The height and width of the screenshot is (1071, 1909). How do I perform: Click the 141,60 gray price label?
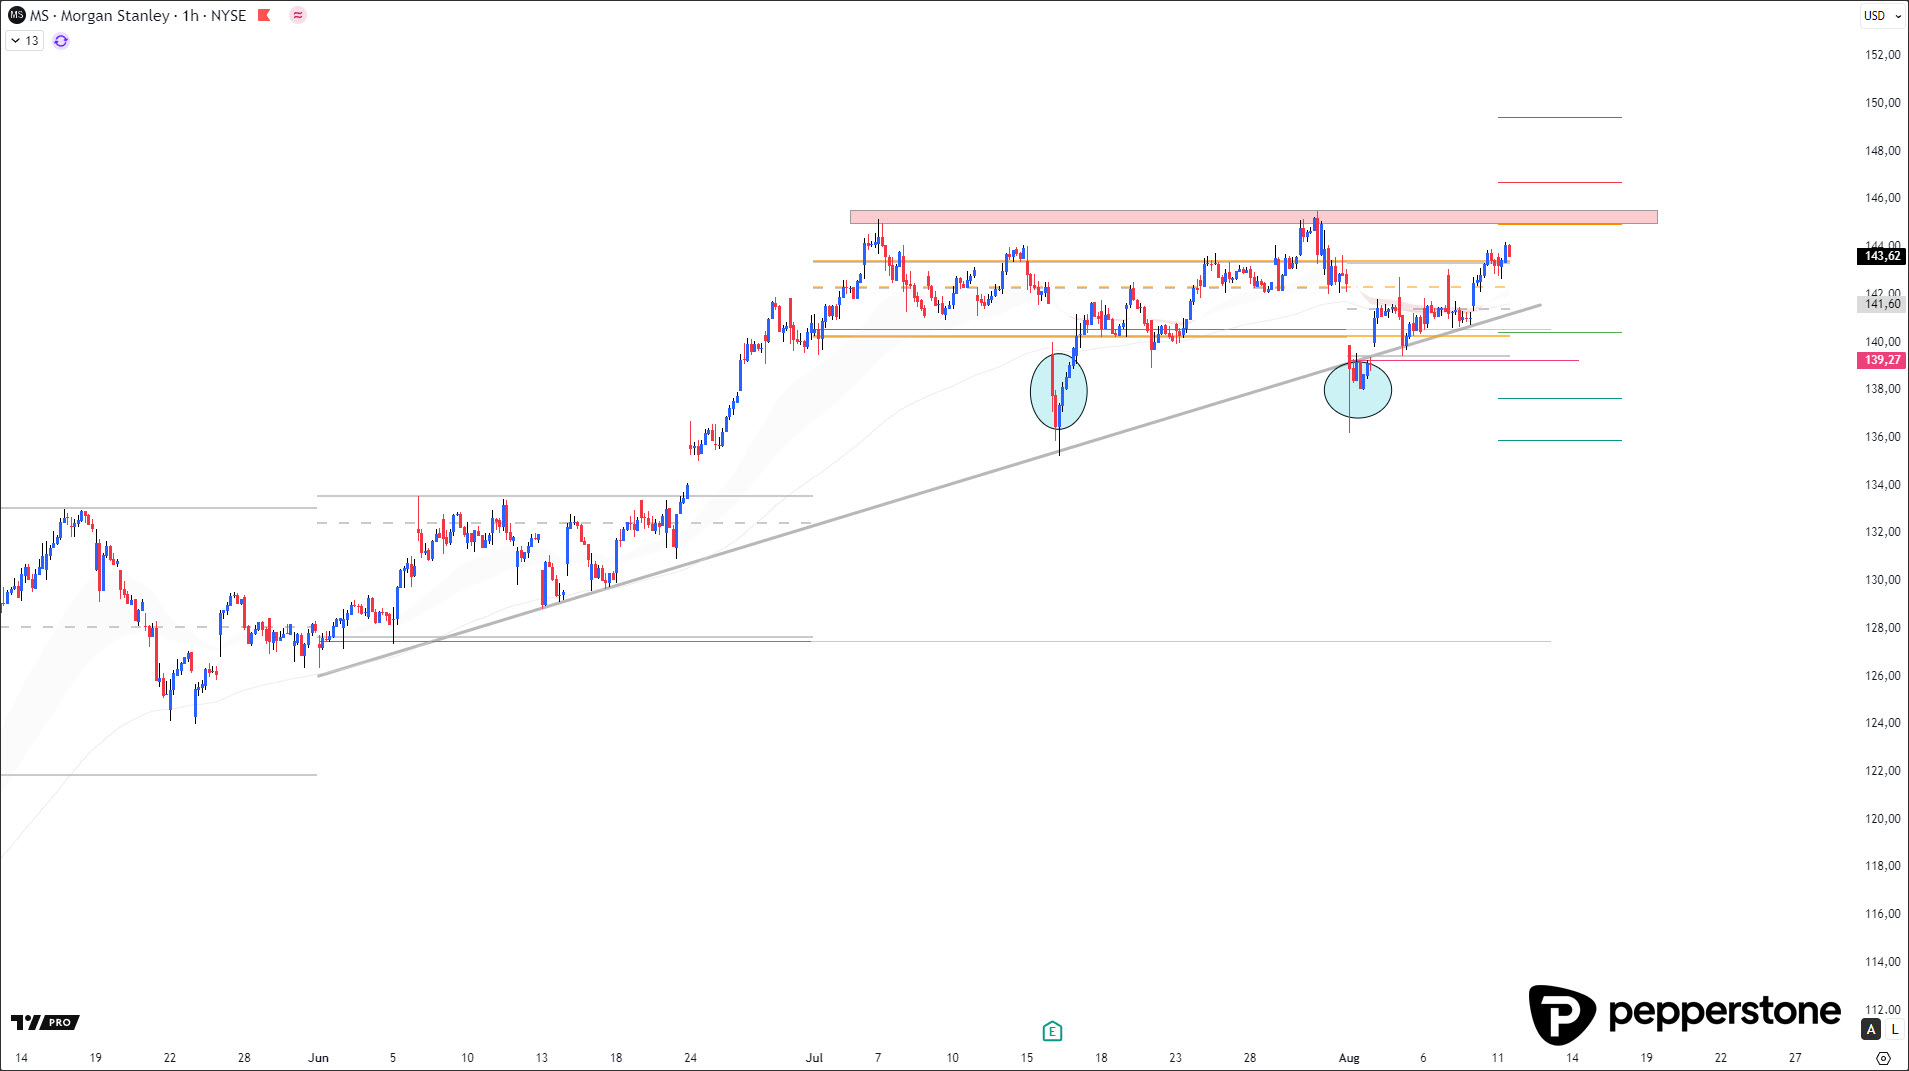1881,304
